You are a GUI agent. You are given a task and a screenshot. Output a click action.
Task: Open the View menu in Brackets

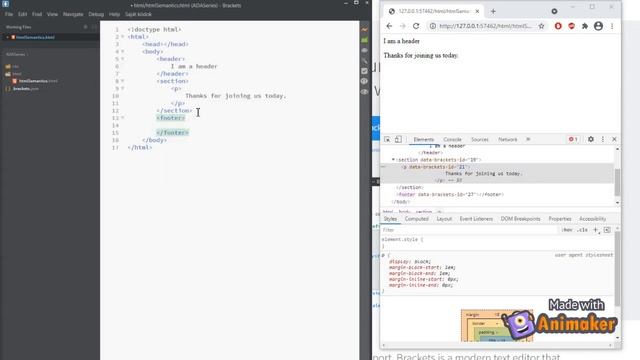tap(52, 14)
